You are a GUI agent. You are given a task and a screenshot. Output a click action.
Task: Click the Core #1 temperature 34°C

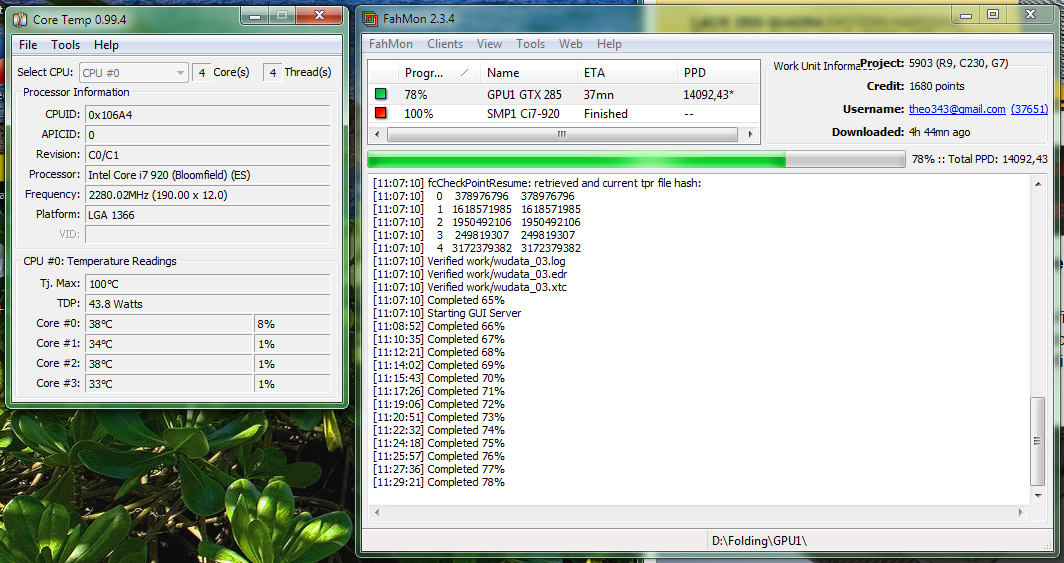(169, 344)
